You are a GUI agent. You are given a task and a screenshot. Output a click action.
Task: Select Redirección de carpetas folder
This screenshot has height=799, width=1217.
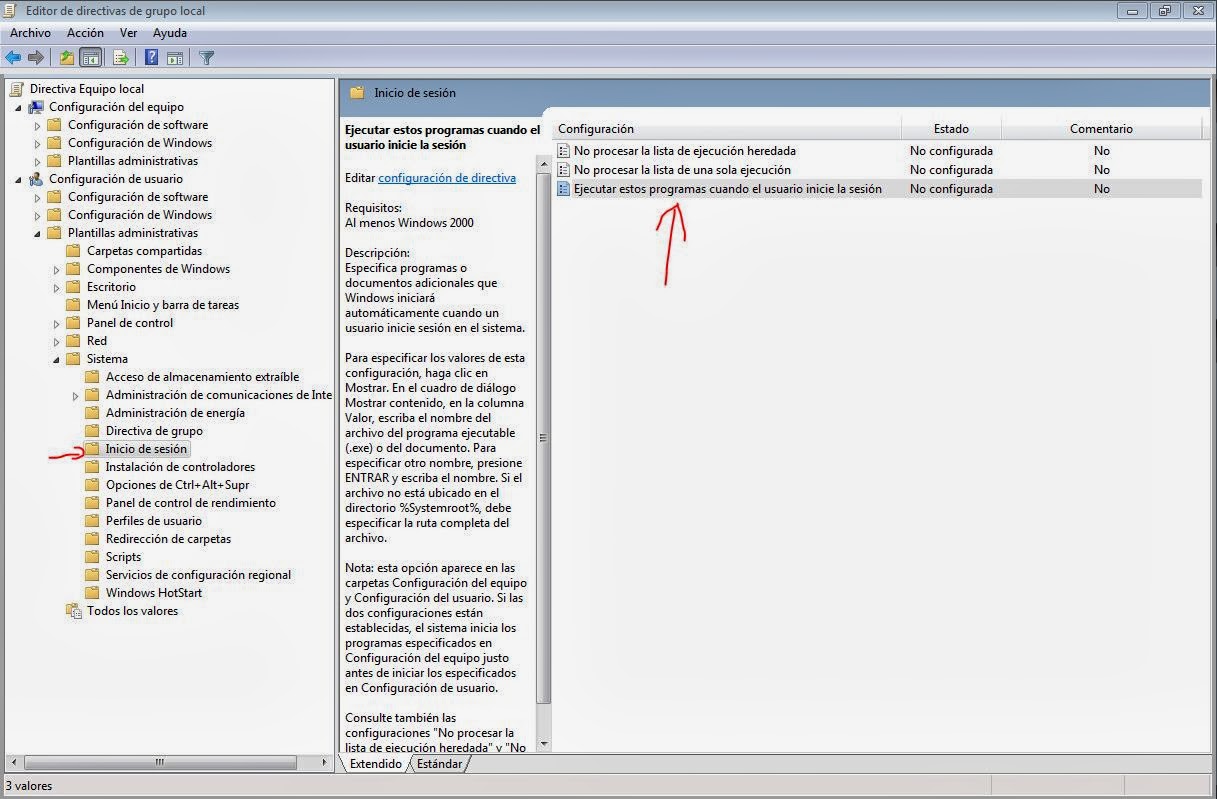point(168,539)
